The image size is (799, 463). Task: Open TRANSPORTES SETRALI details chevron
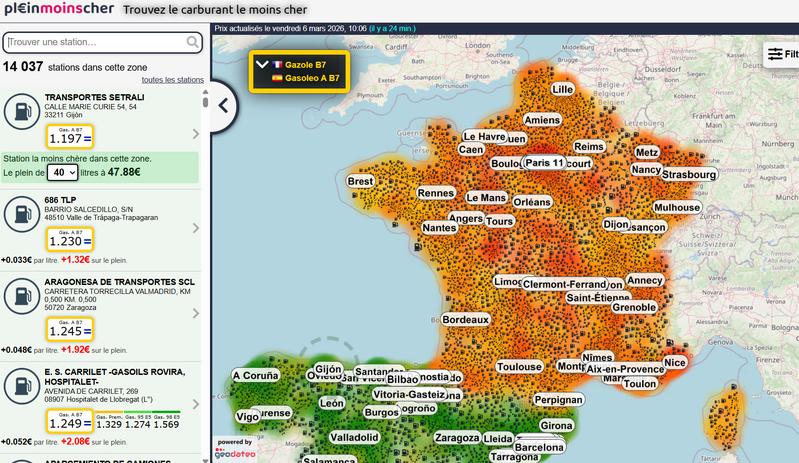point(196,134)
